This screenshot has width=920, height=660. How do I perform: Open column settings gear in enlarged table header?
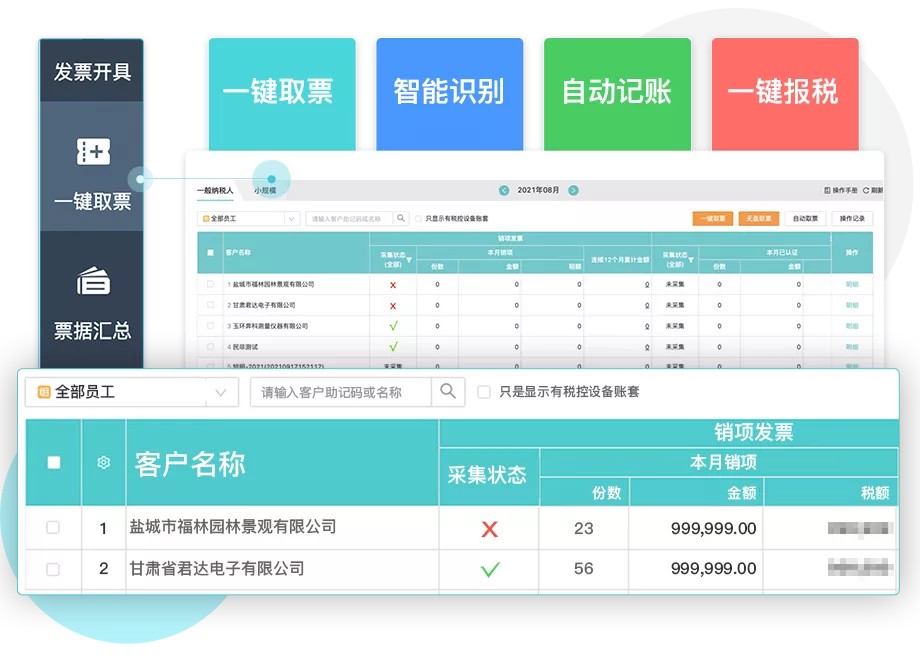tap(104, 462)
